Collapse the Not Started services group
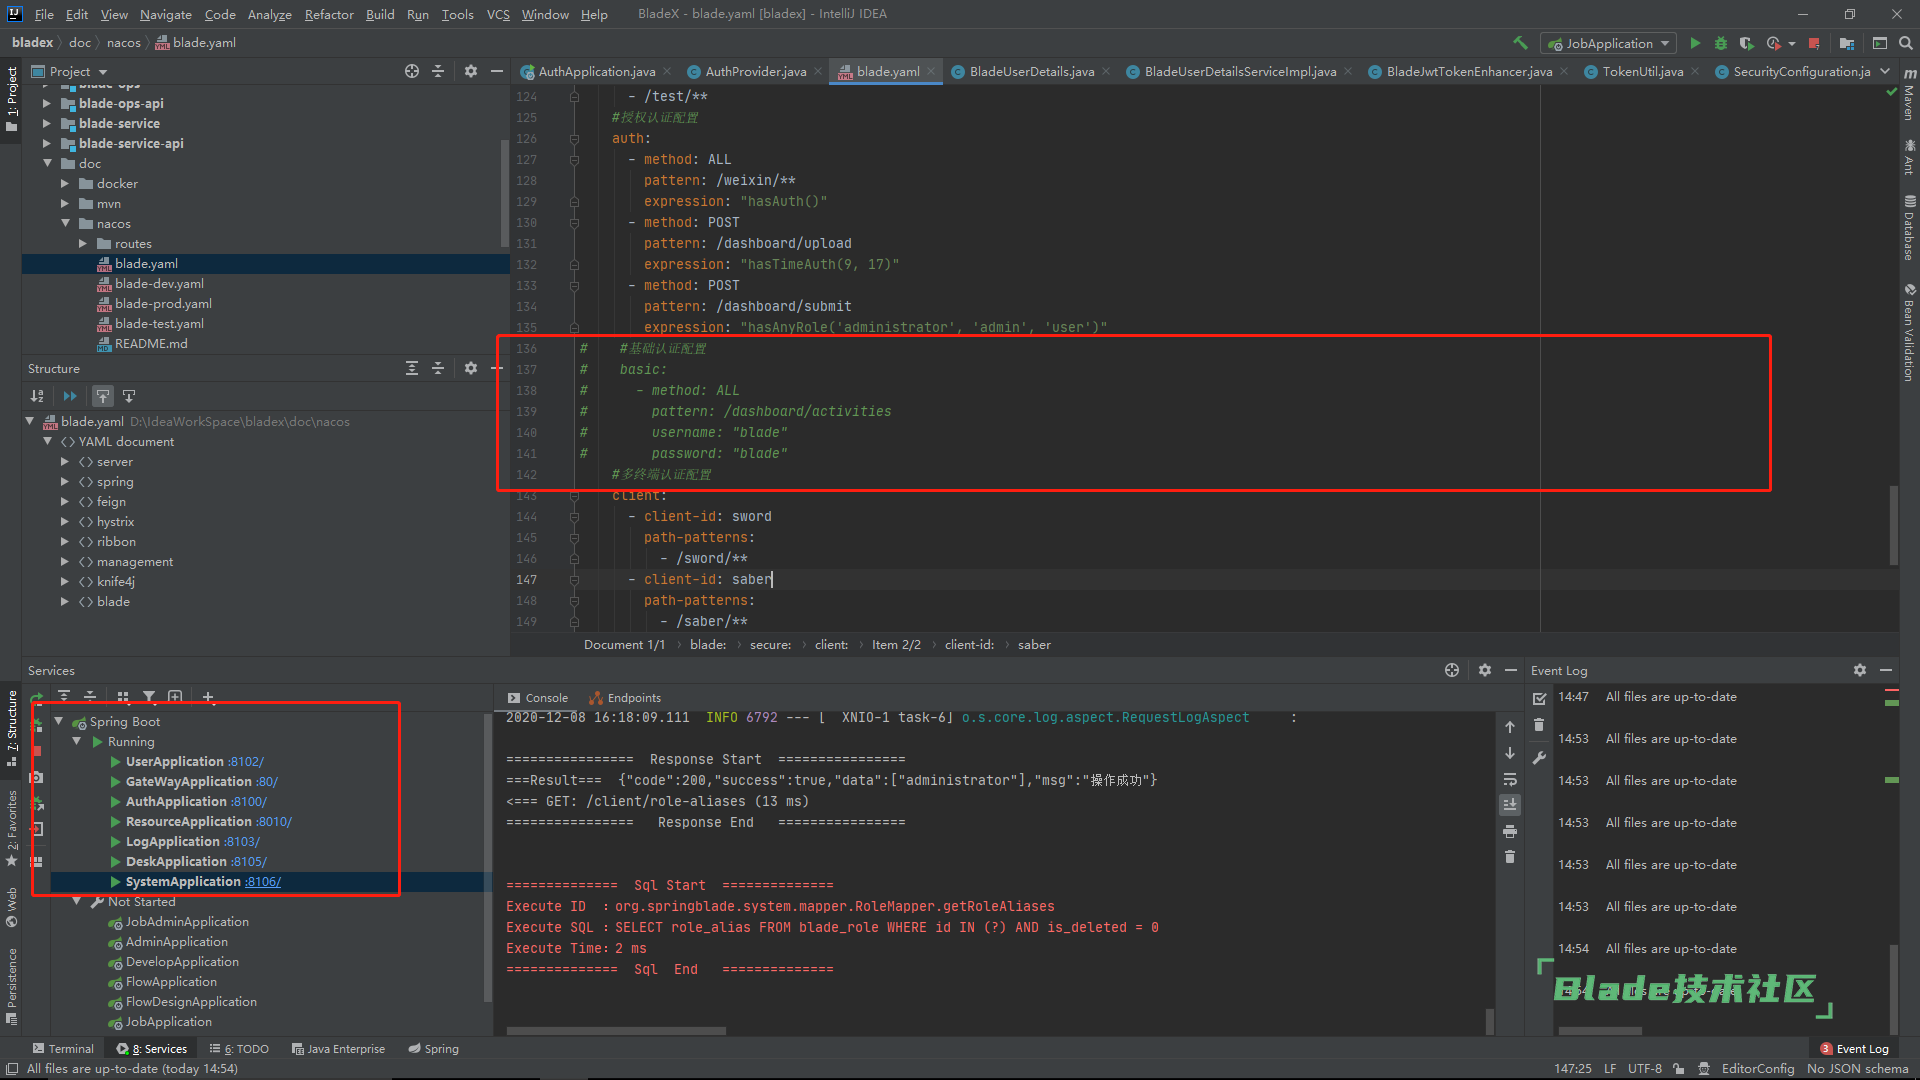This screenshot has width=1920, height=1080. click(77, 901)
